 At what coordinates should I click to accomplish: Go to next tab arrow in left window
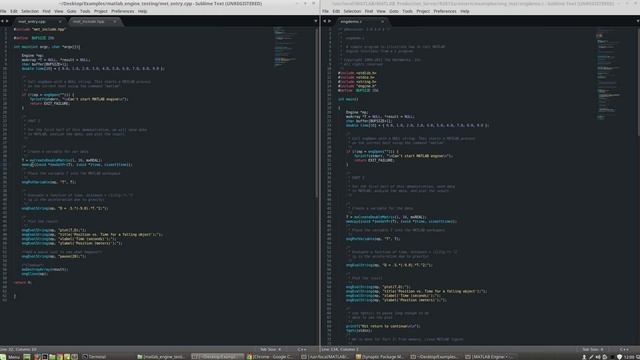(x=7, y=21)
